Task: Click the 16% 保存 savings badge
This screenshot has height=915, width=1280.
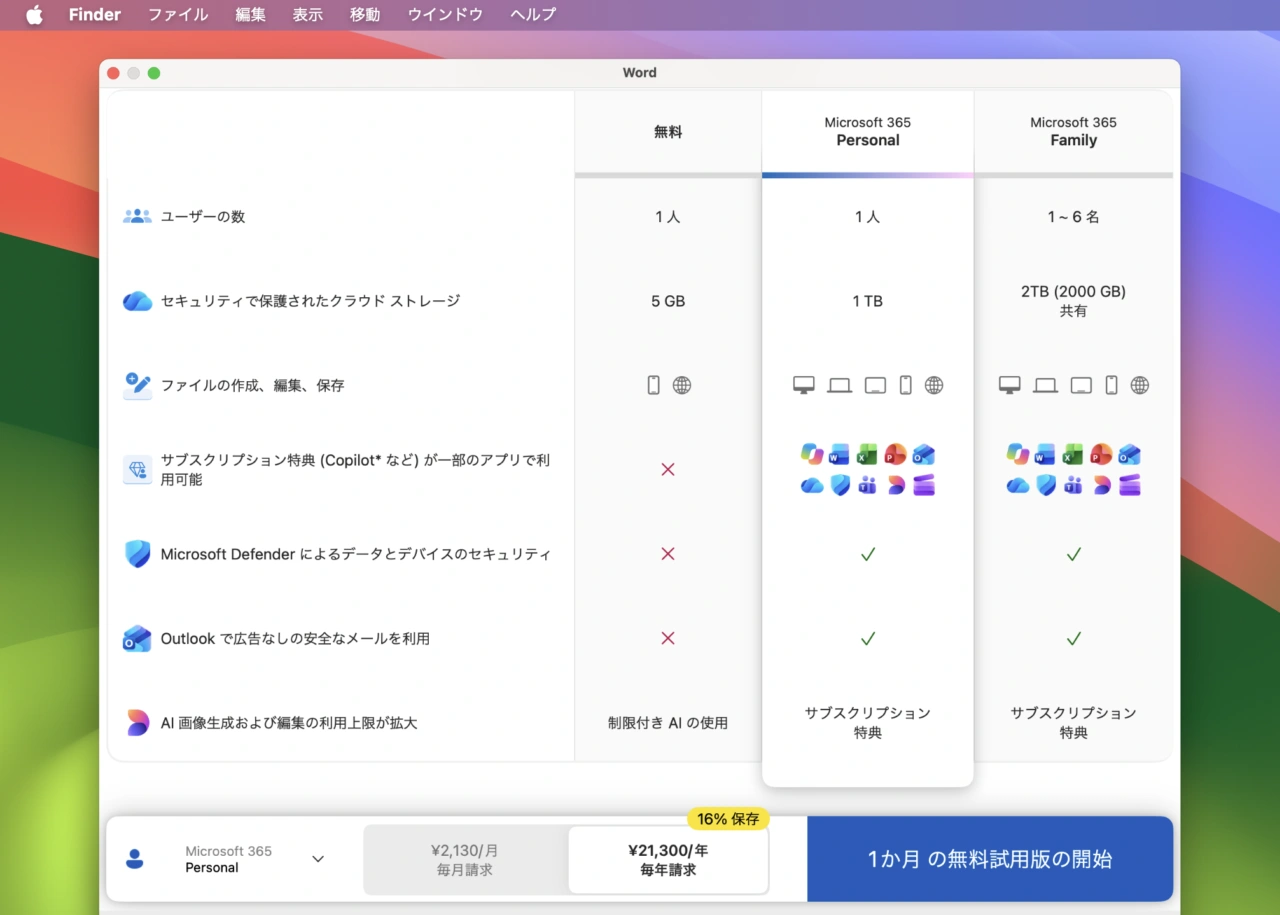Action: pos(728,819)
